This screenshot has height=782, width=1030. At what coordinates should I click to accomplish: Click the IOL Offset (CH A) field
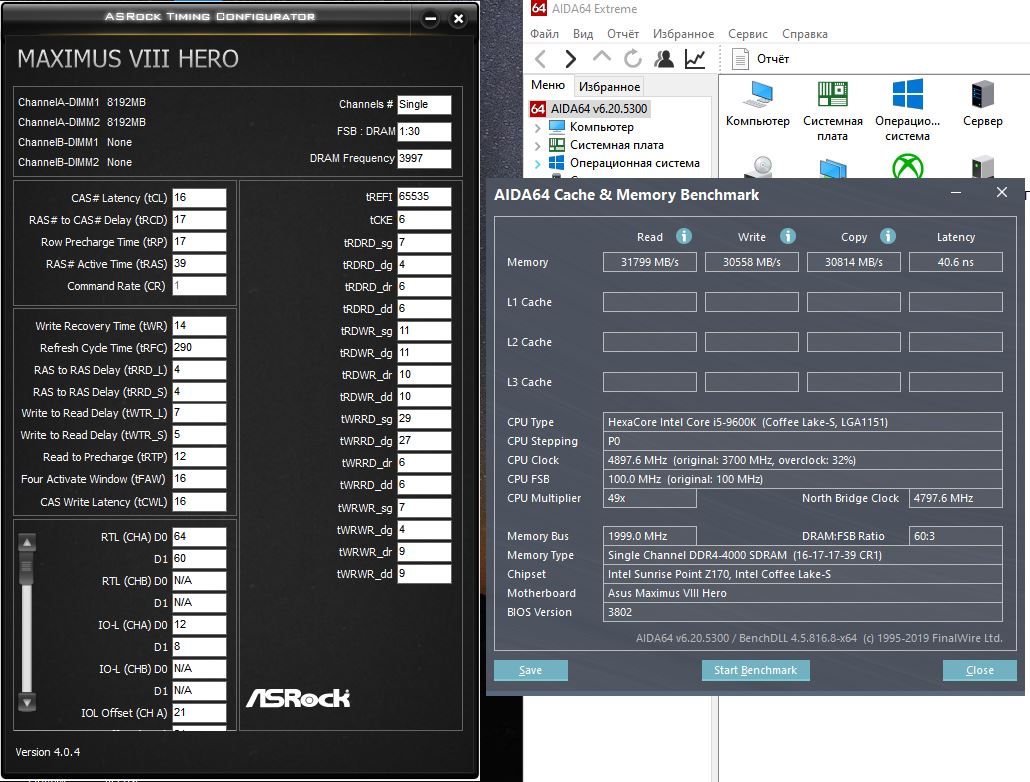[x=200, y=713]
